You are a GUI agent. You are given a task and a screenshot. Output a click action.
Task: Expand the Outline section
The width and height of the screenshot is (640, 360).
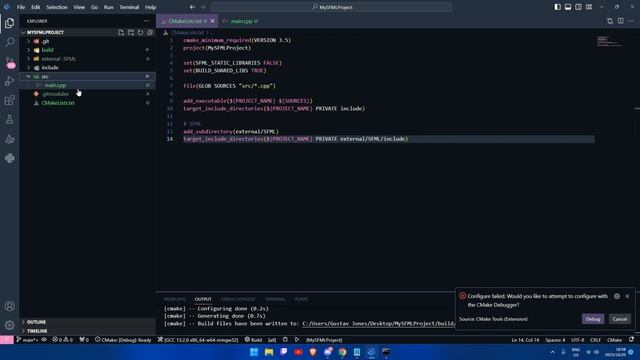[x=88, y=322]
